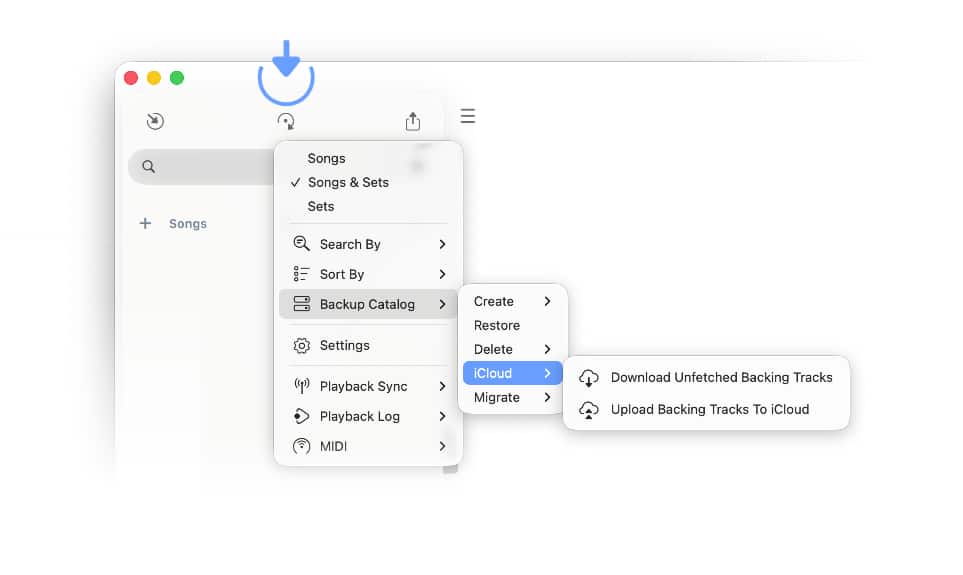Screen dimensions: 963x575
Task: Expand the MIDI submenu chevron
Action: [x=442, y=446]
